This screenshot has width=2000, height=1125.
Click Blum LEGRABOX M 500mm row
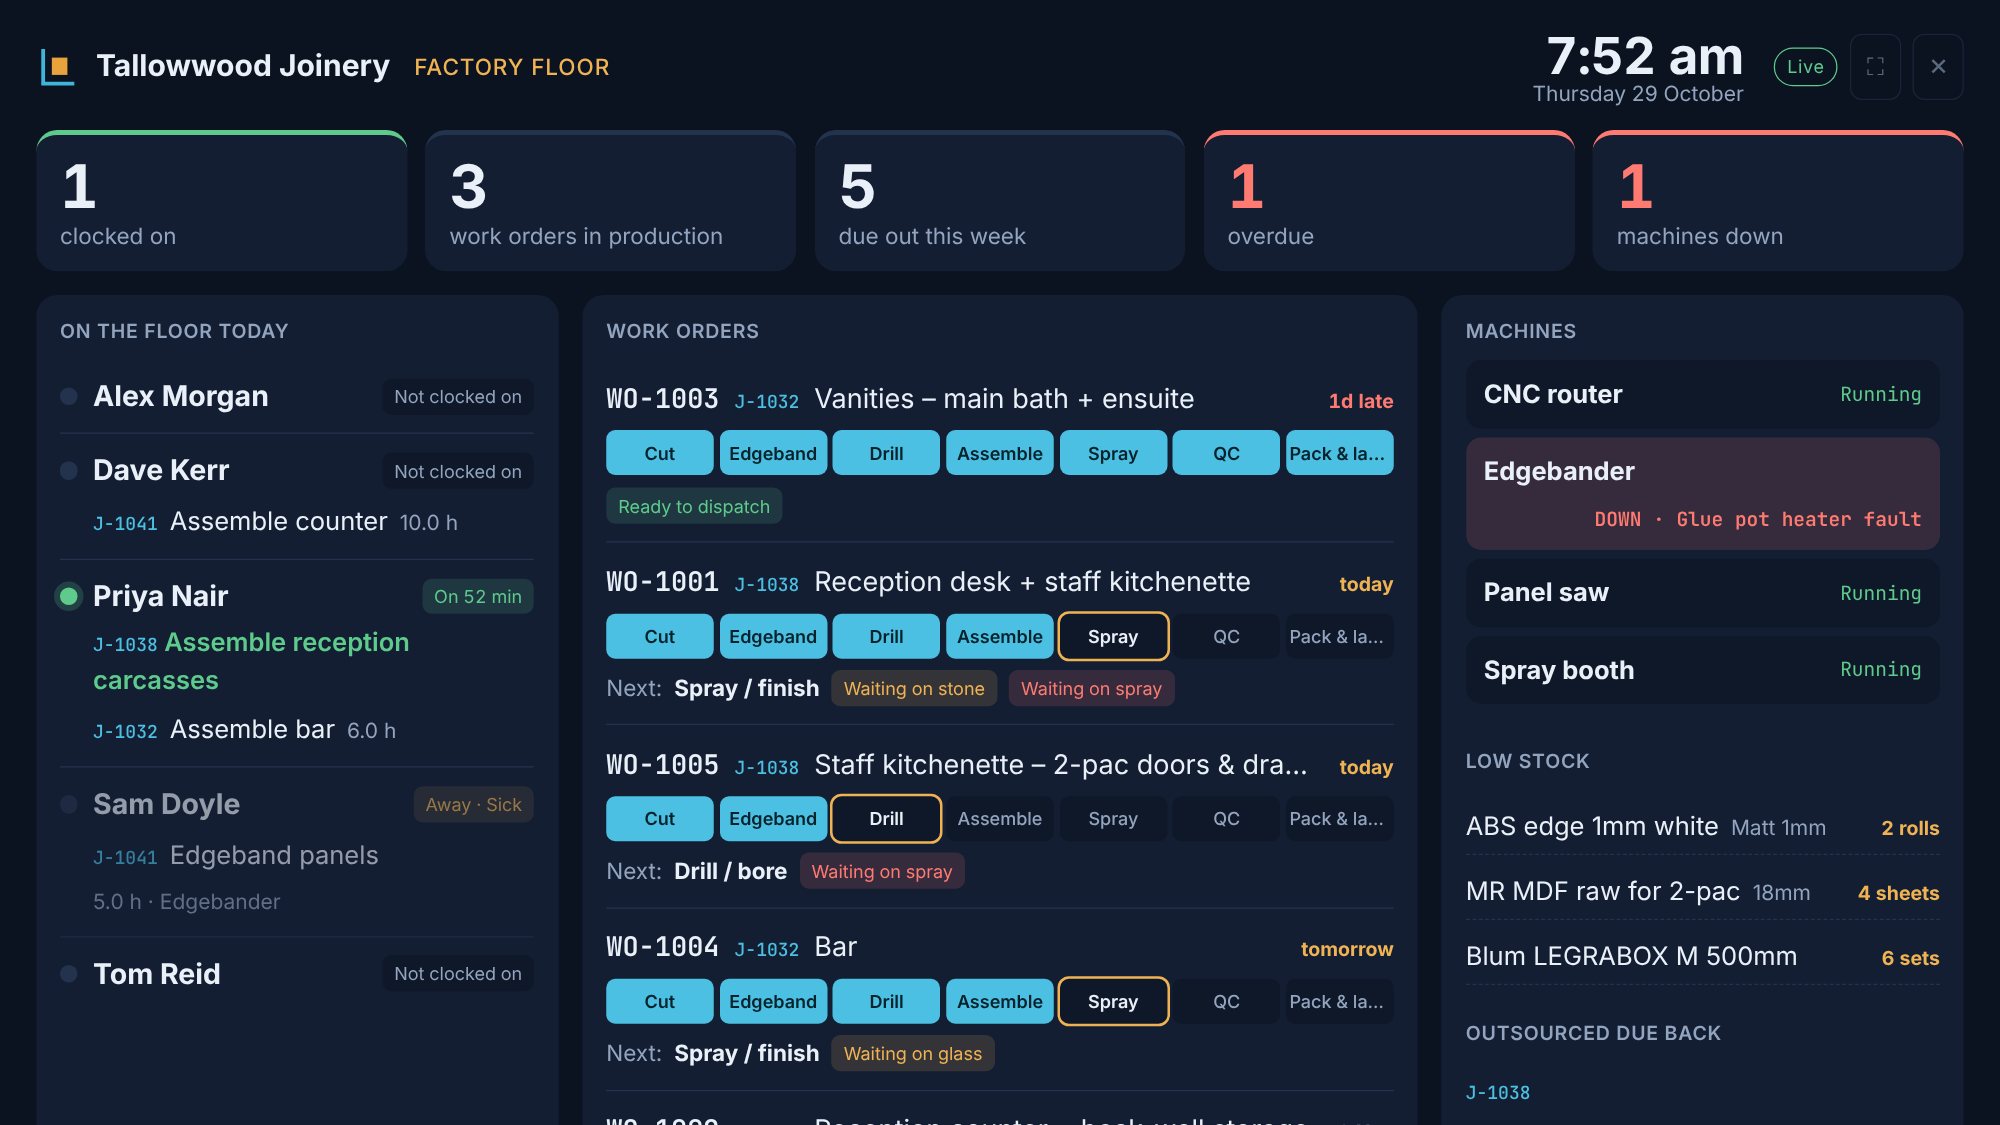[1702, 957]
